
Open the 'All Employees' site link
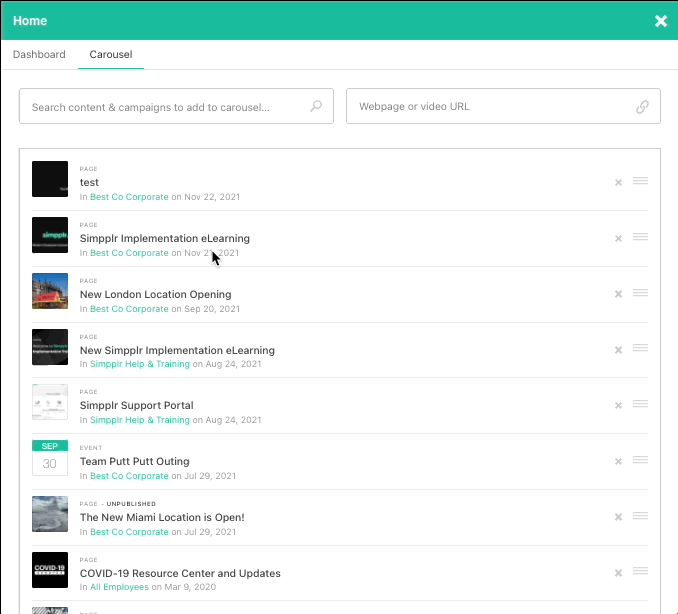tap(119, 587)
